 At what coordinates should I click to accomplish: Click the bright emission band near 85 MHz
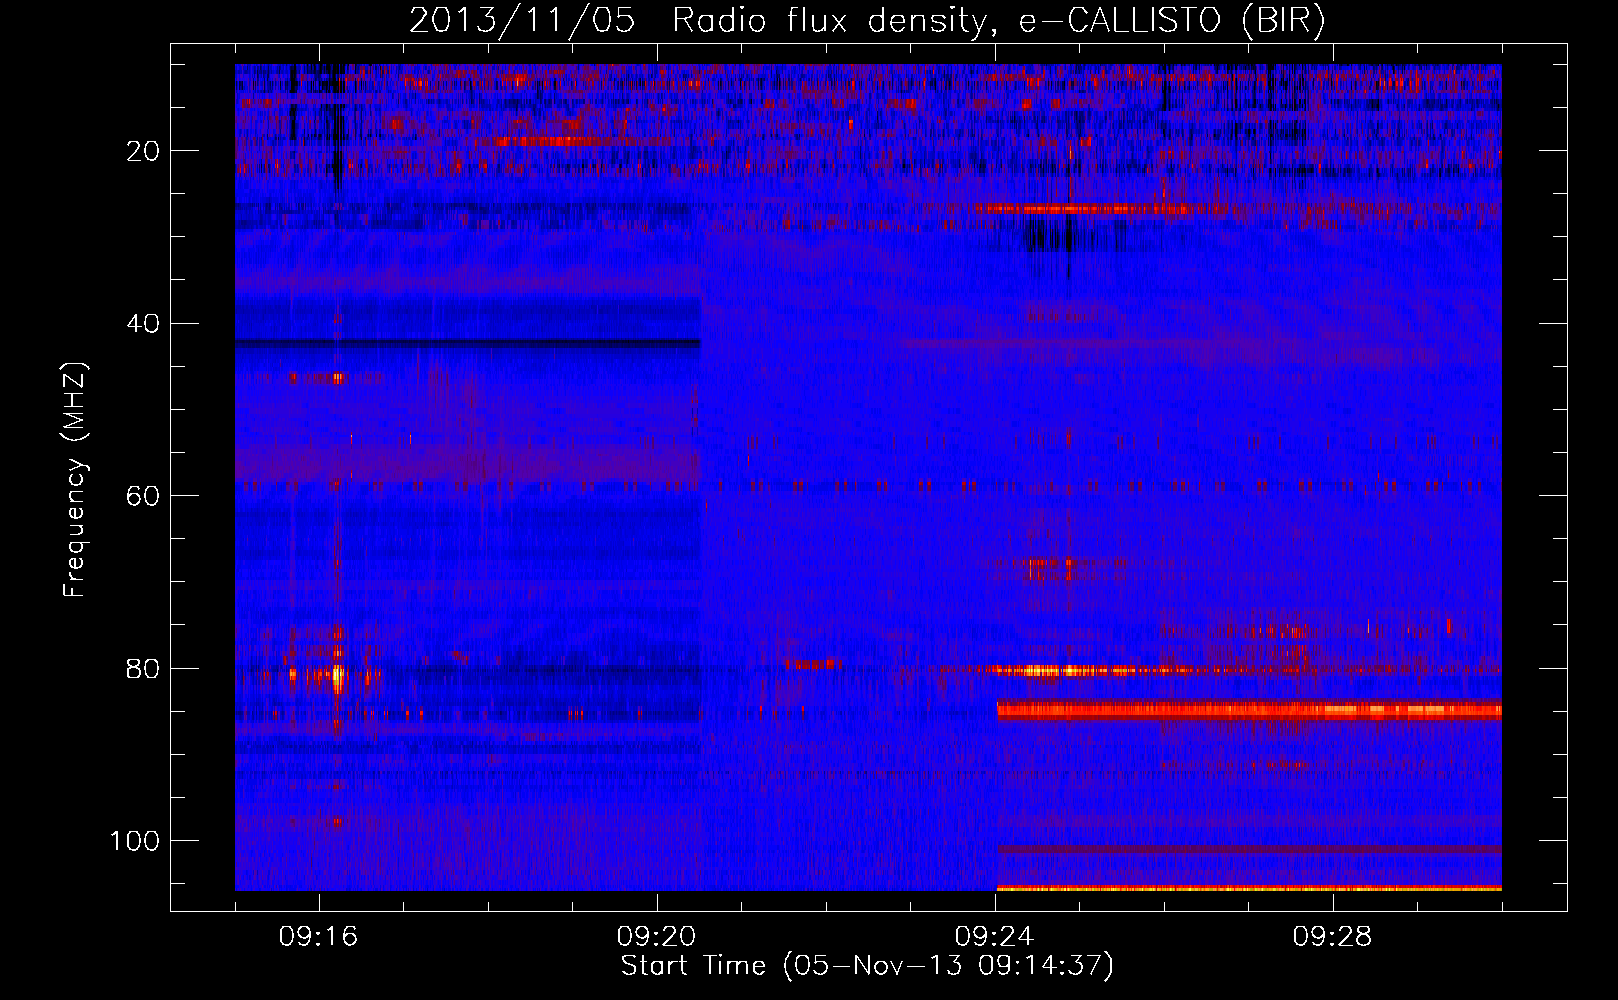click(x=1249, y=710)
